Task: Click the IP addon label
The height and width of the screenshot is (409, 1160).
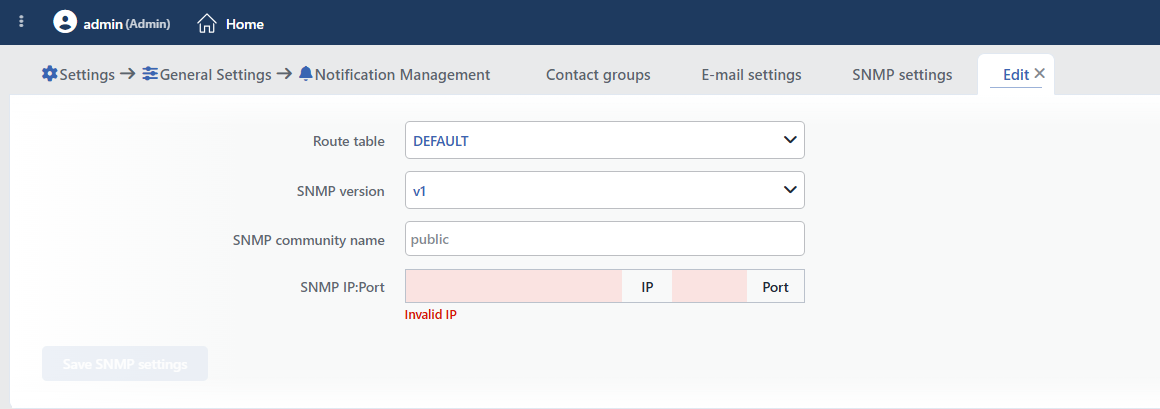Action: point(647,287)
